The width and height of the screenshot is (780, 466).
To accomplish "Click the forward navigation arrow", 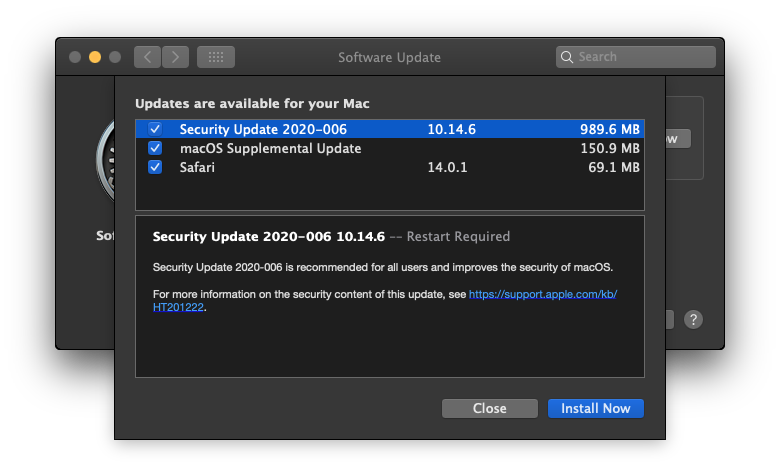I will pos(175,57).
